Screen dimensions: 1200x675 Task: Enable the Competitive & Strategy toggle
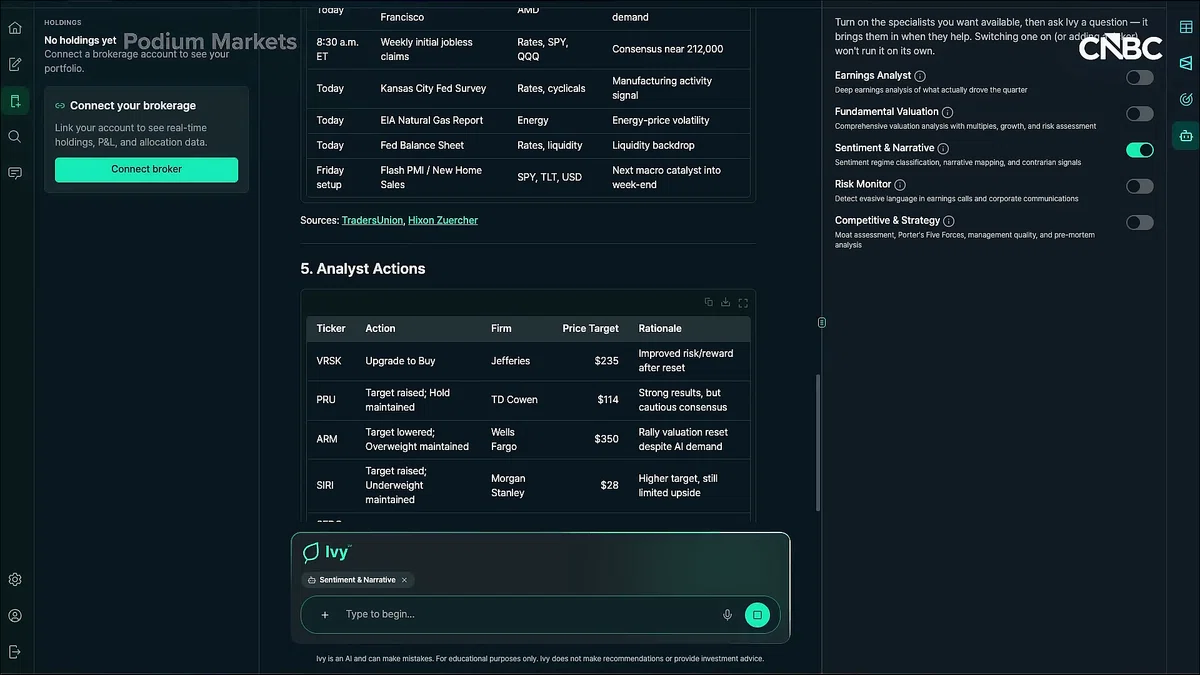click(1139, 223)
